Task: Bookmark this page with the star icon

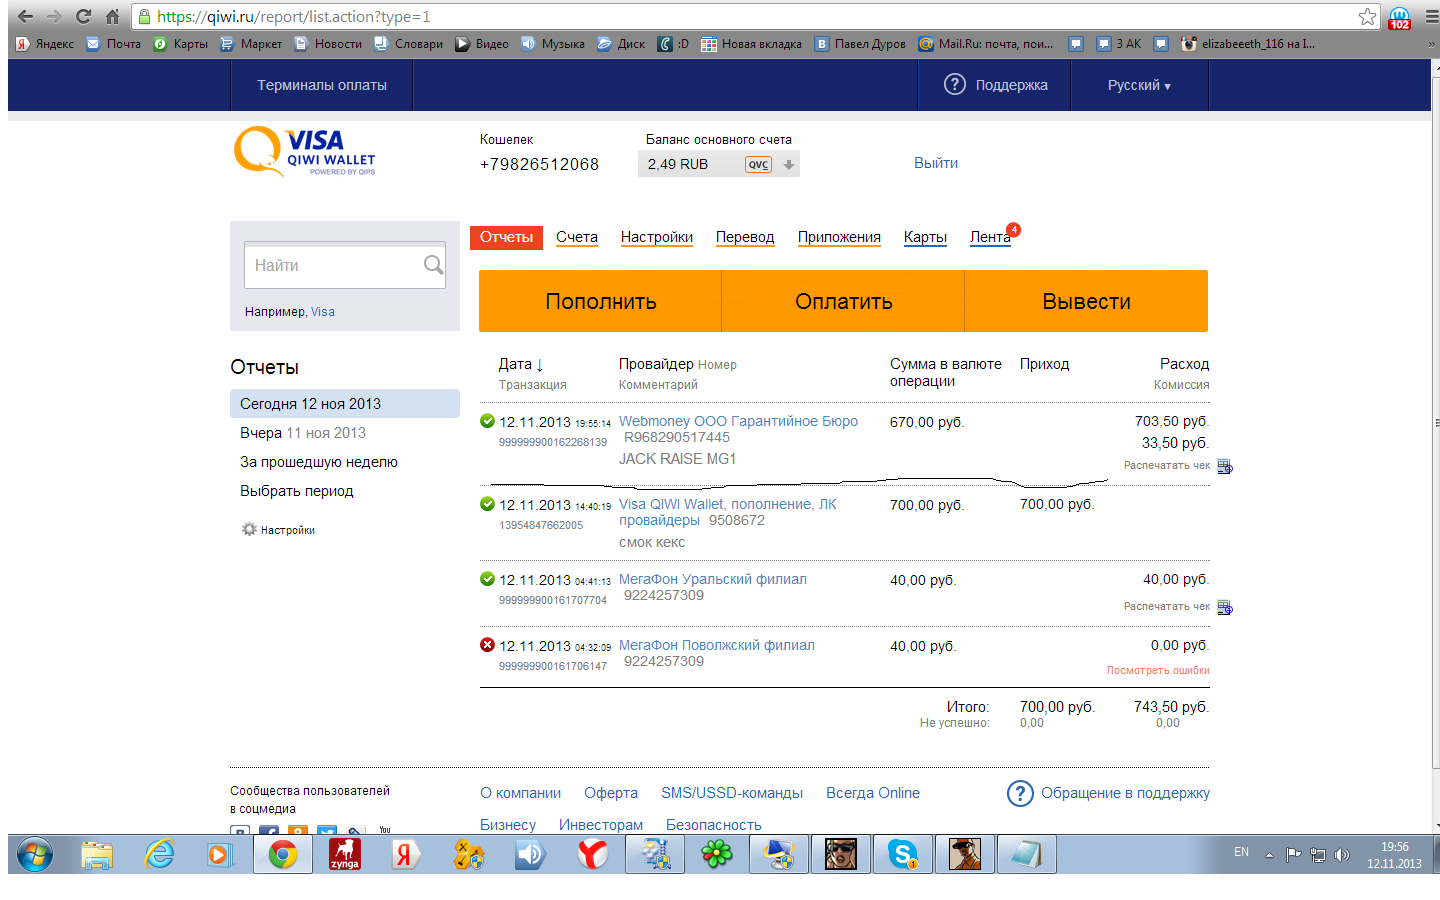Action: tap(1367, 16)
